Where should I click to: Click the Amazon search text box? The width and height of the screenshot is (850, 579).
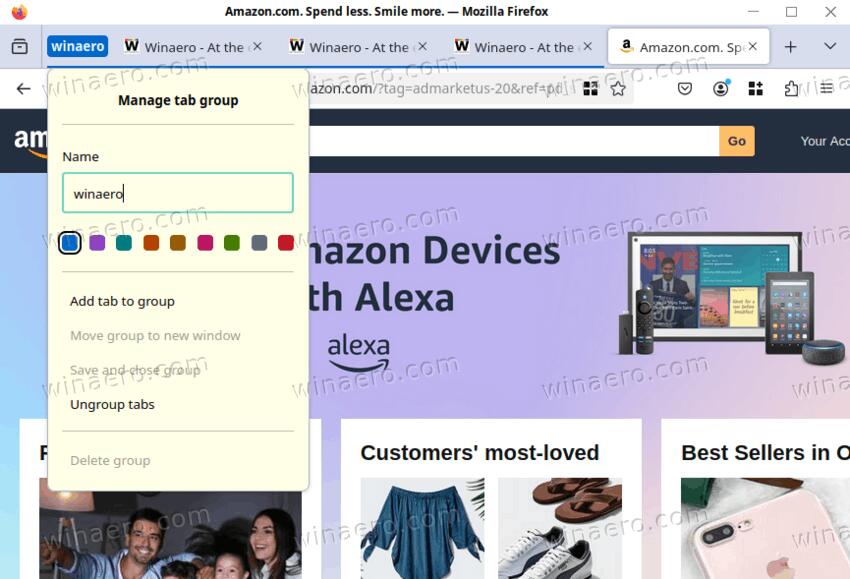[514, 141]
